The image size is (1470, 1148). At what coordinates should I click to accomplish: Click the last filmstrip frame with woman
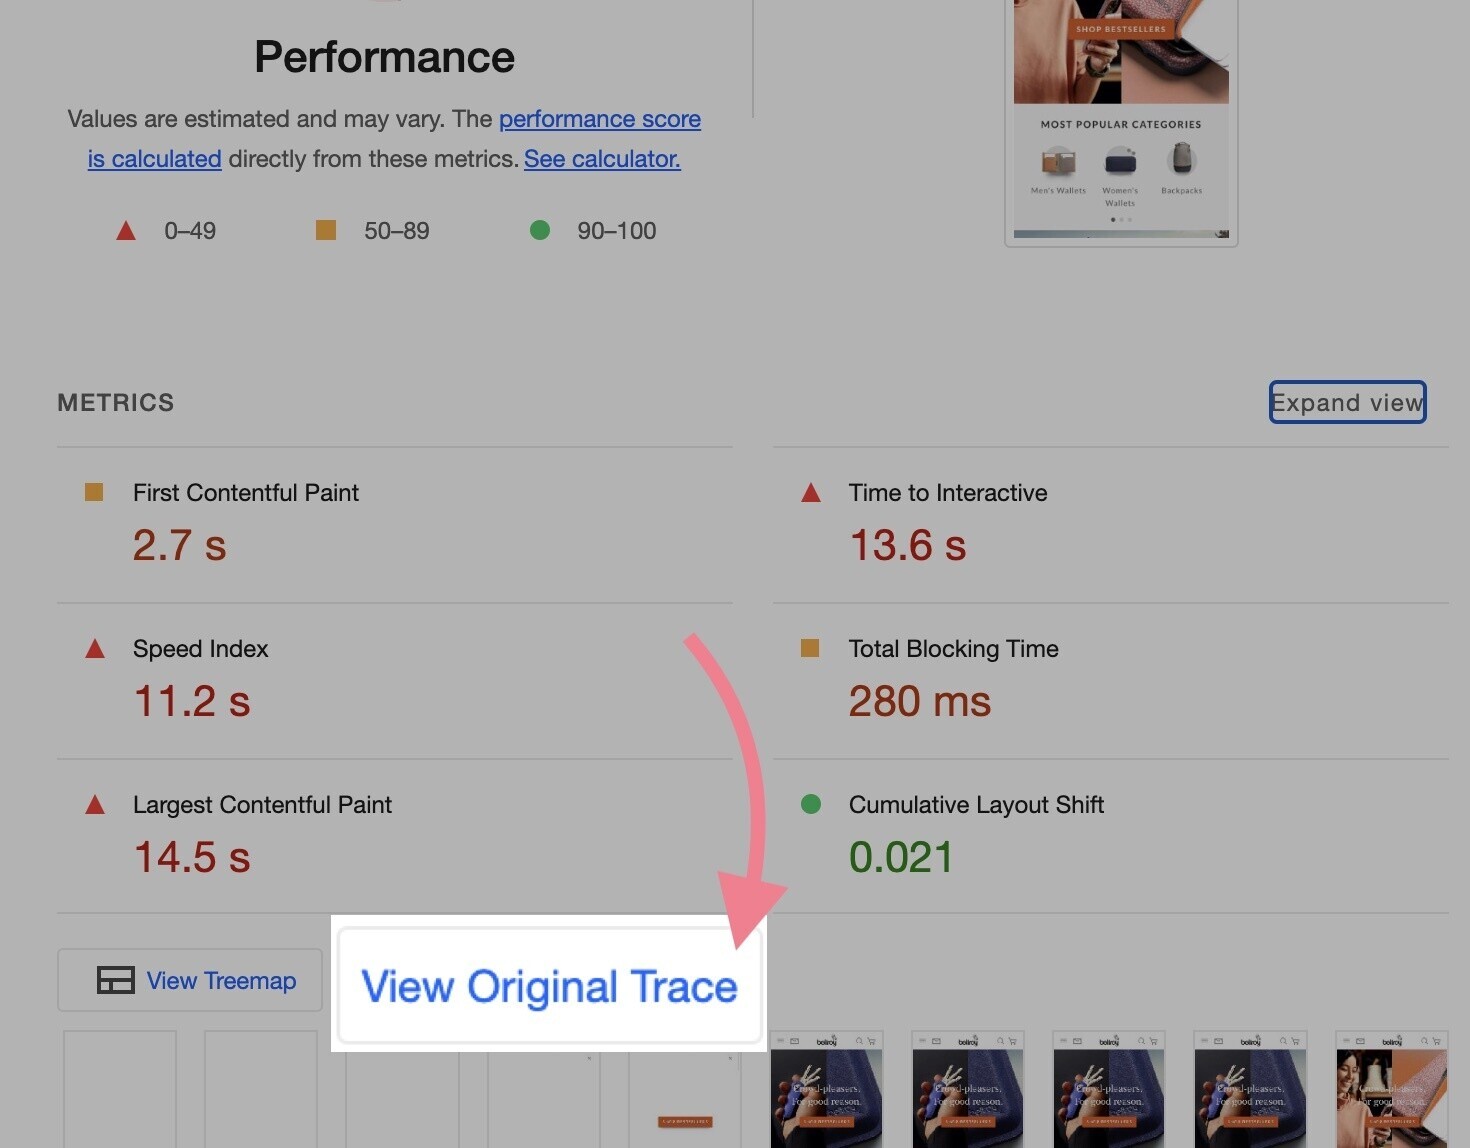click(1391, 1089)
